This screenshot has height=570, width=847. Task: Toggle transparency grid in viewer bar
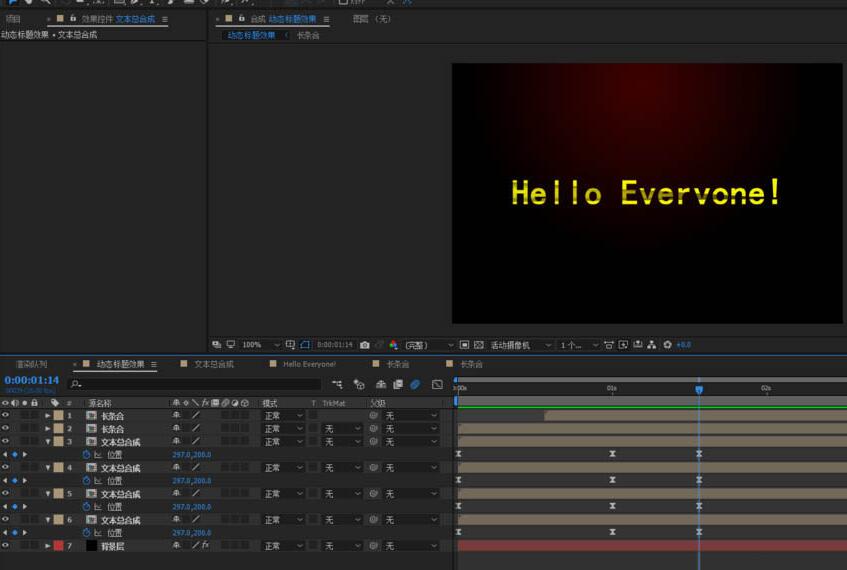pyautogui.click(x=479, y=345)
